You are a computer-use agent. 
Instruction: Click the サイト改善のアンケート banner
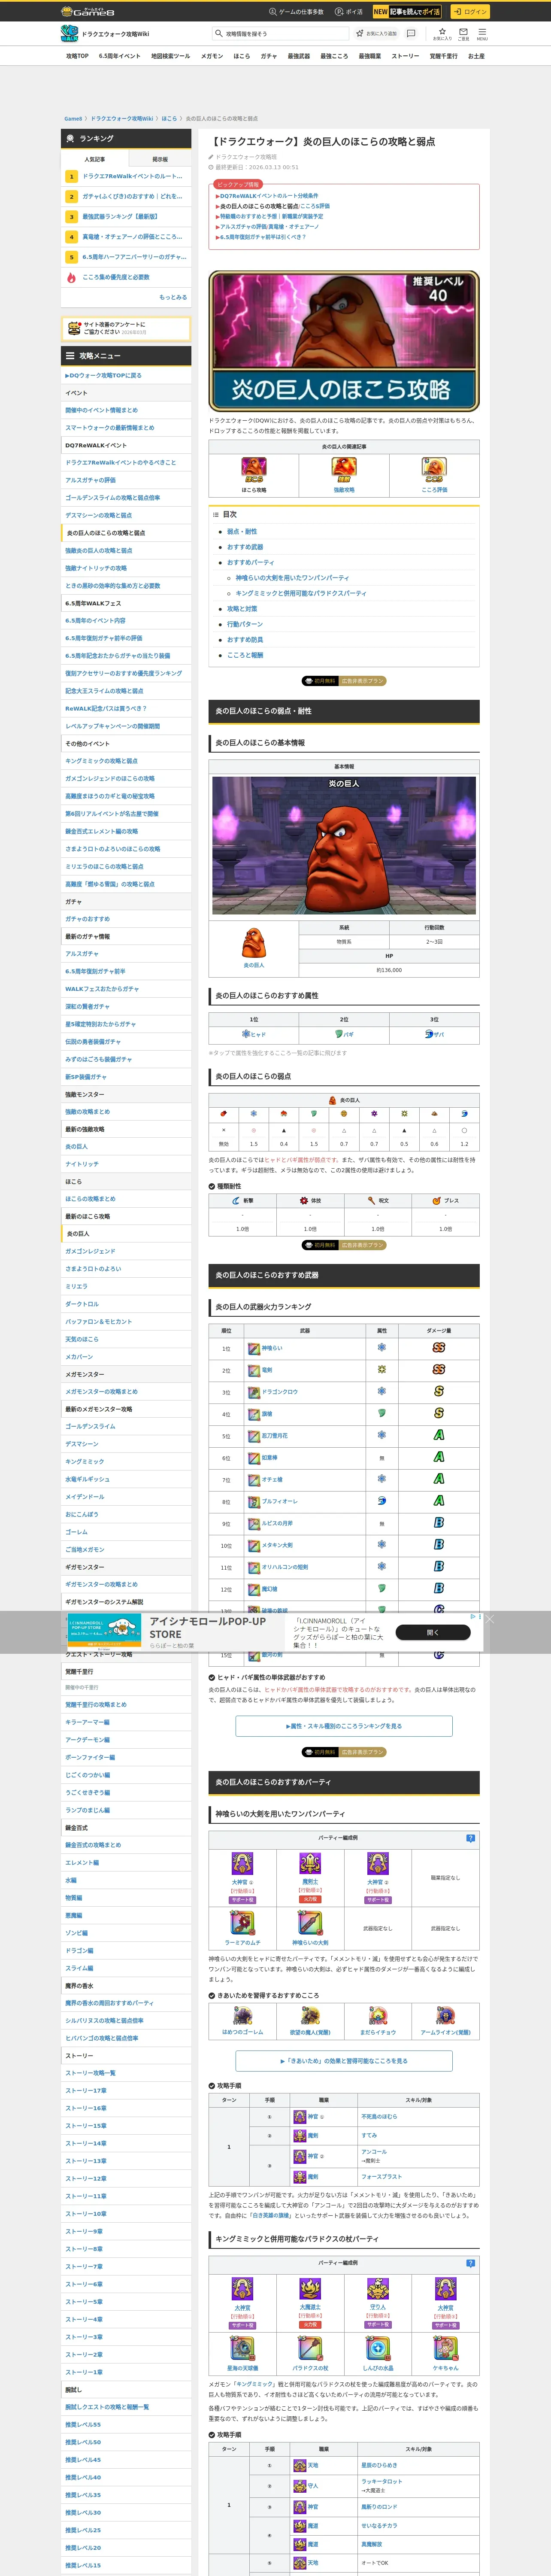[x=126, y=328]
